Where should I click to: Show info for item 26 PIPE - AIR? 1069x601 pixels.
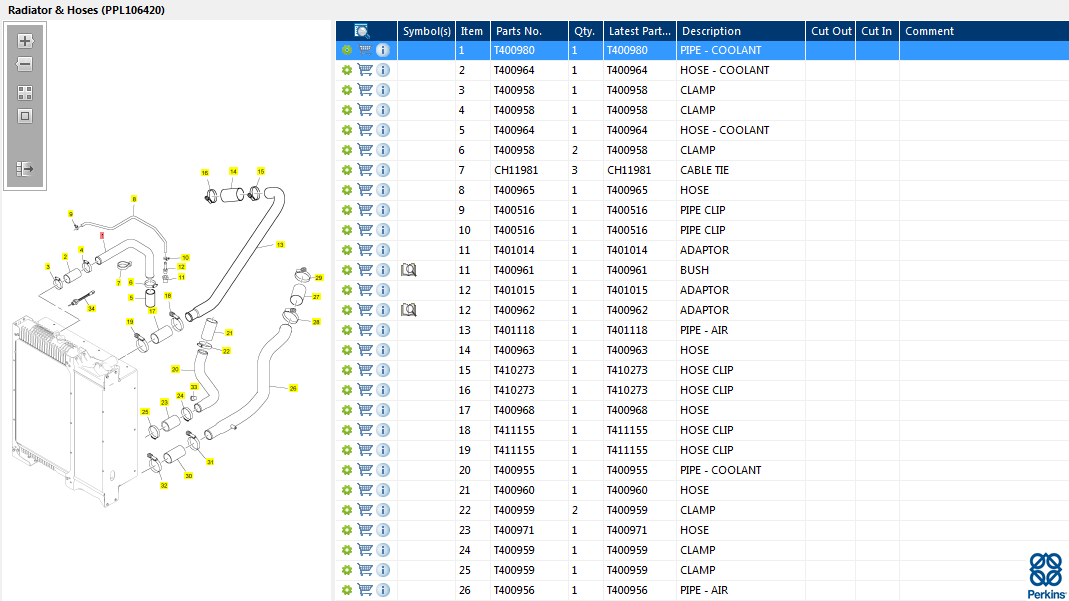383,590
